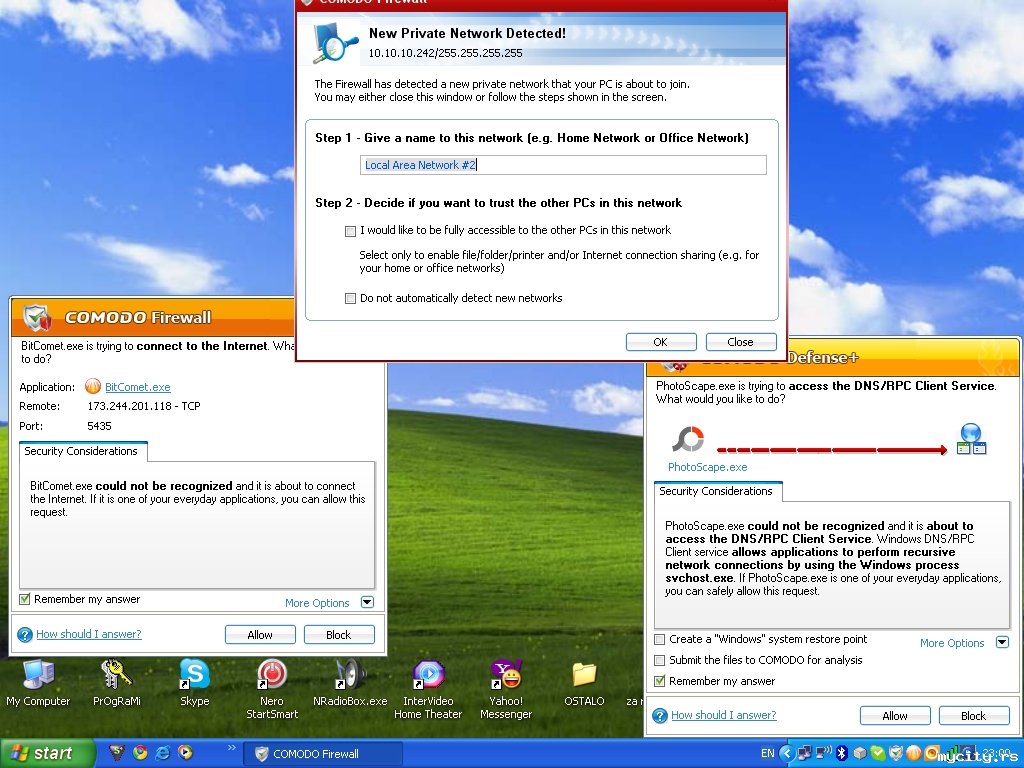The height and width of the screenshot is (768, 1024).
Task: Click More Options in the Firewall alert
Action: click(317, 603)
